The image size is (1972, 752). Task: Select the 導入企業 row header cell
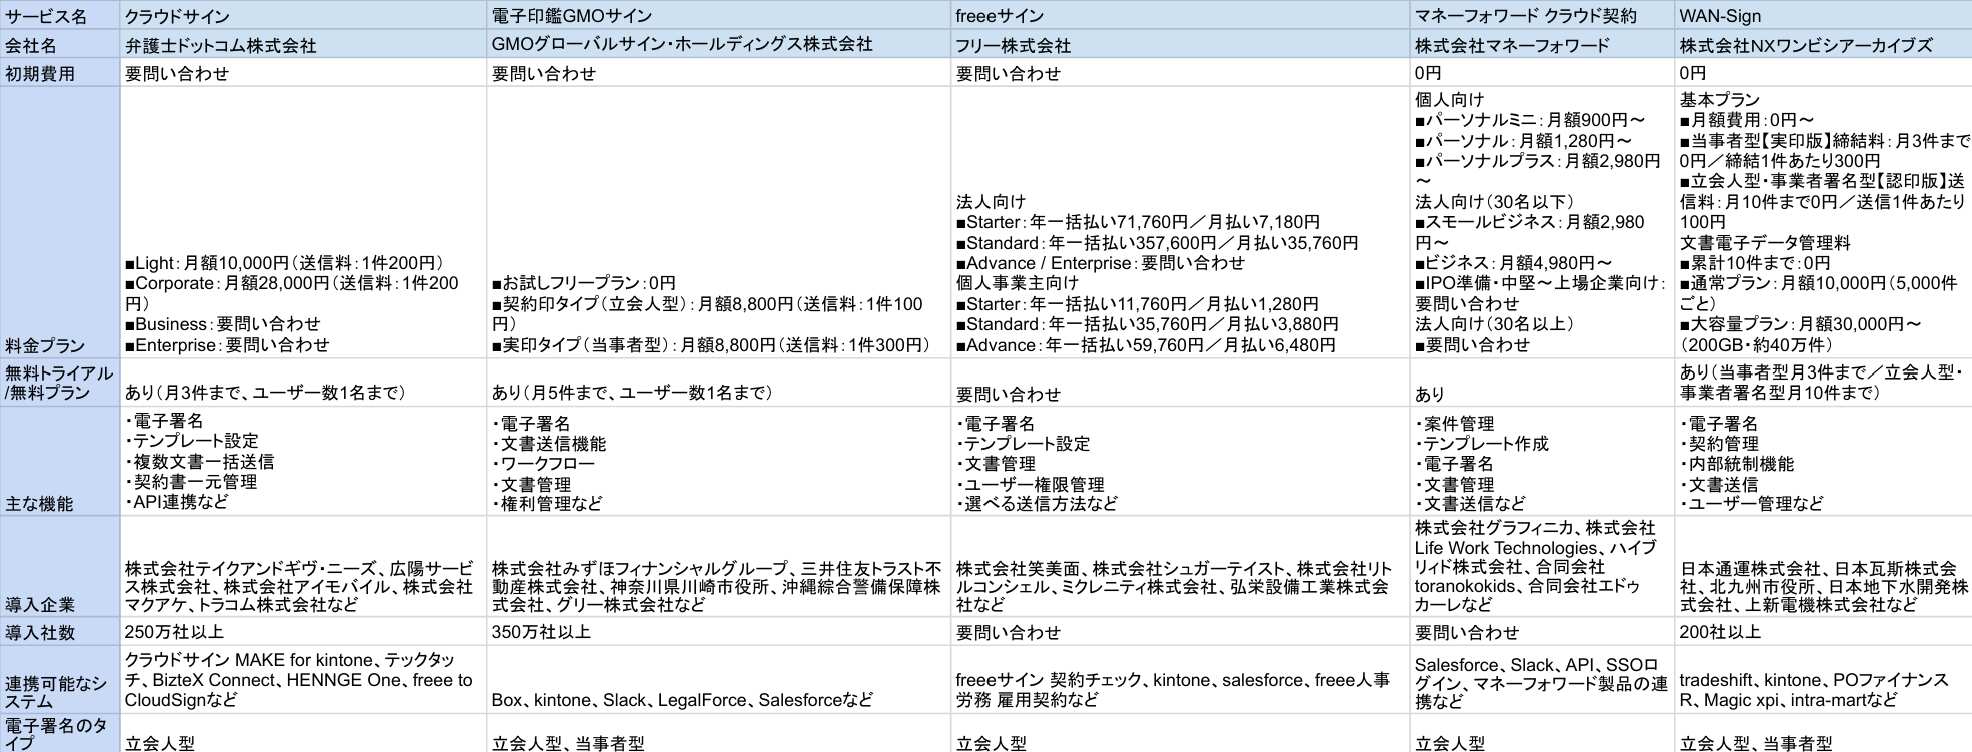[60, 566]
